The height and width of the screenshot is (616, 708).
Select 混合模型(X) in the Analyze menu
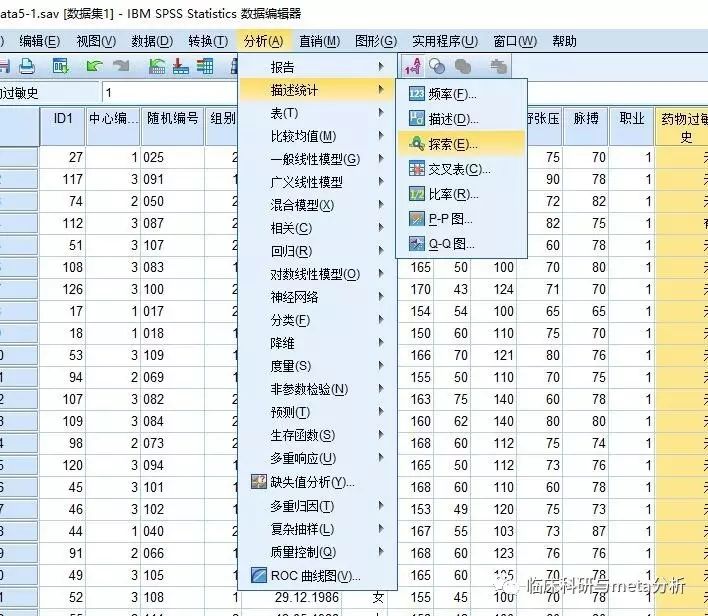click(317, 205)
